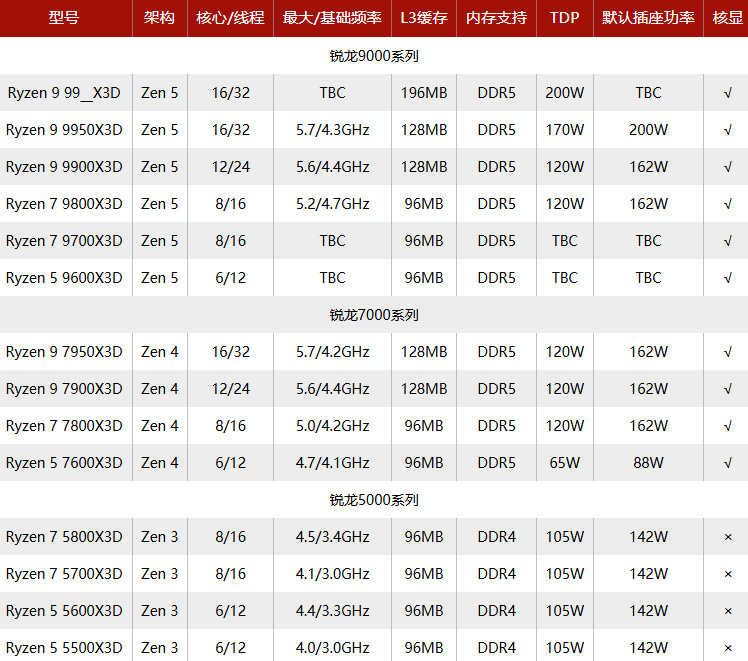The height and width of the screenshot is (661, 748).
Task: Select the 16/32 cores cell for Ryzen 9 9950X3D
Action: 231,130
